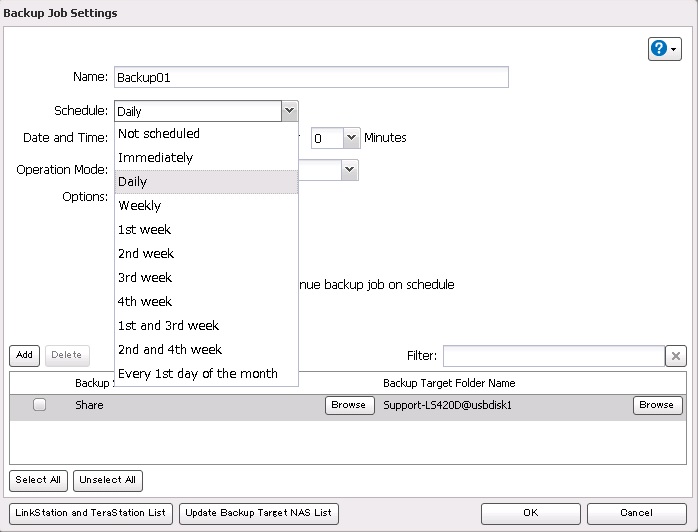
Task: Click the Support-LS420D@usbdisk1 target cell
Action: (447, 405)
